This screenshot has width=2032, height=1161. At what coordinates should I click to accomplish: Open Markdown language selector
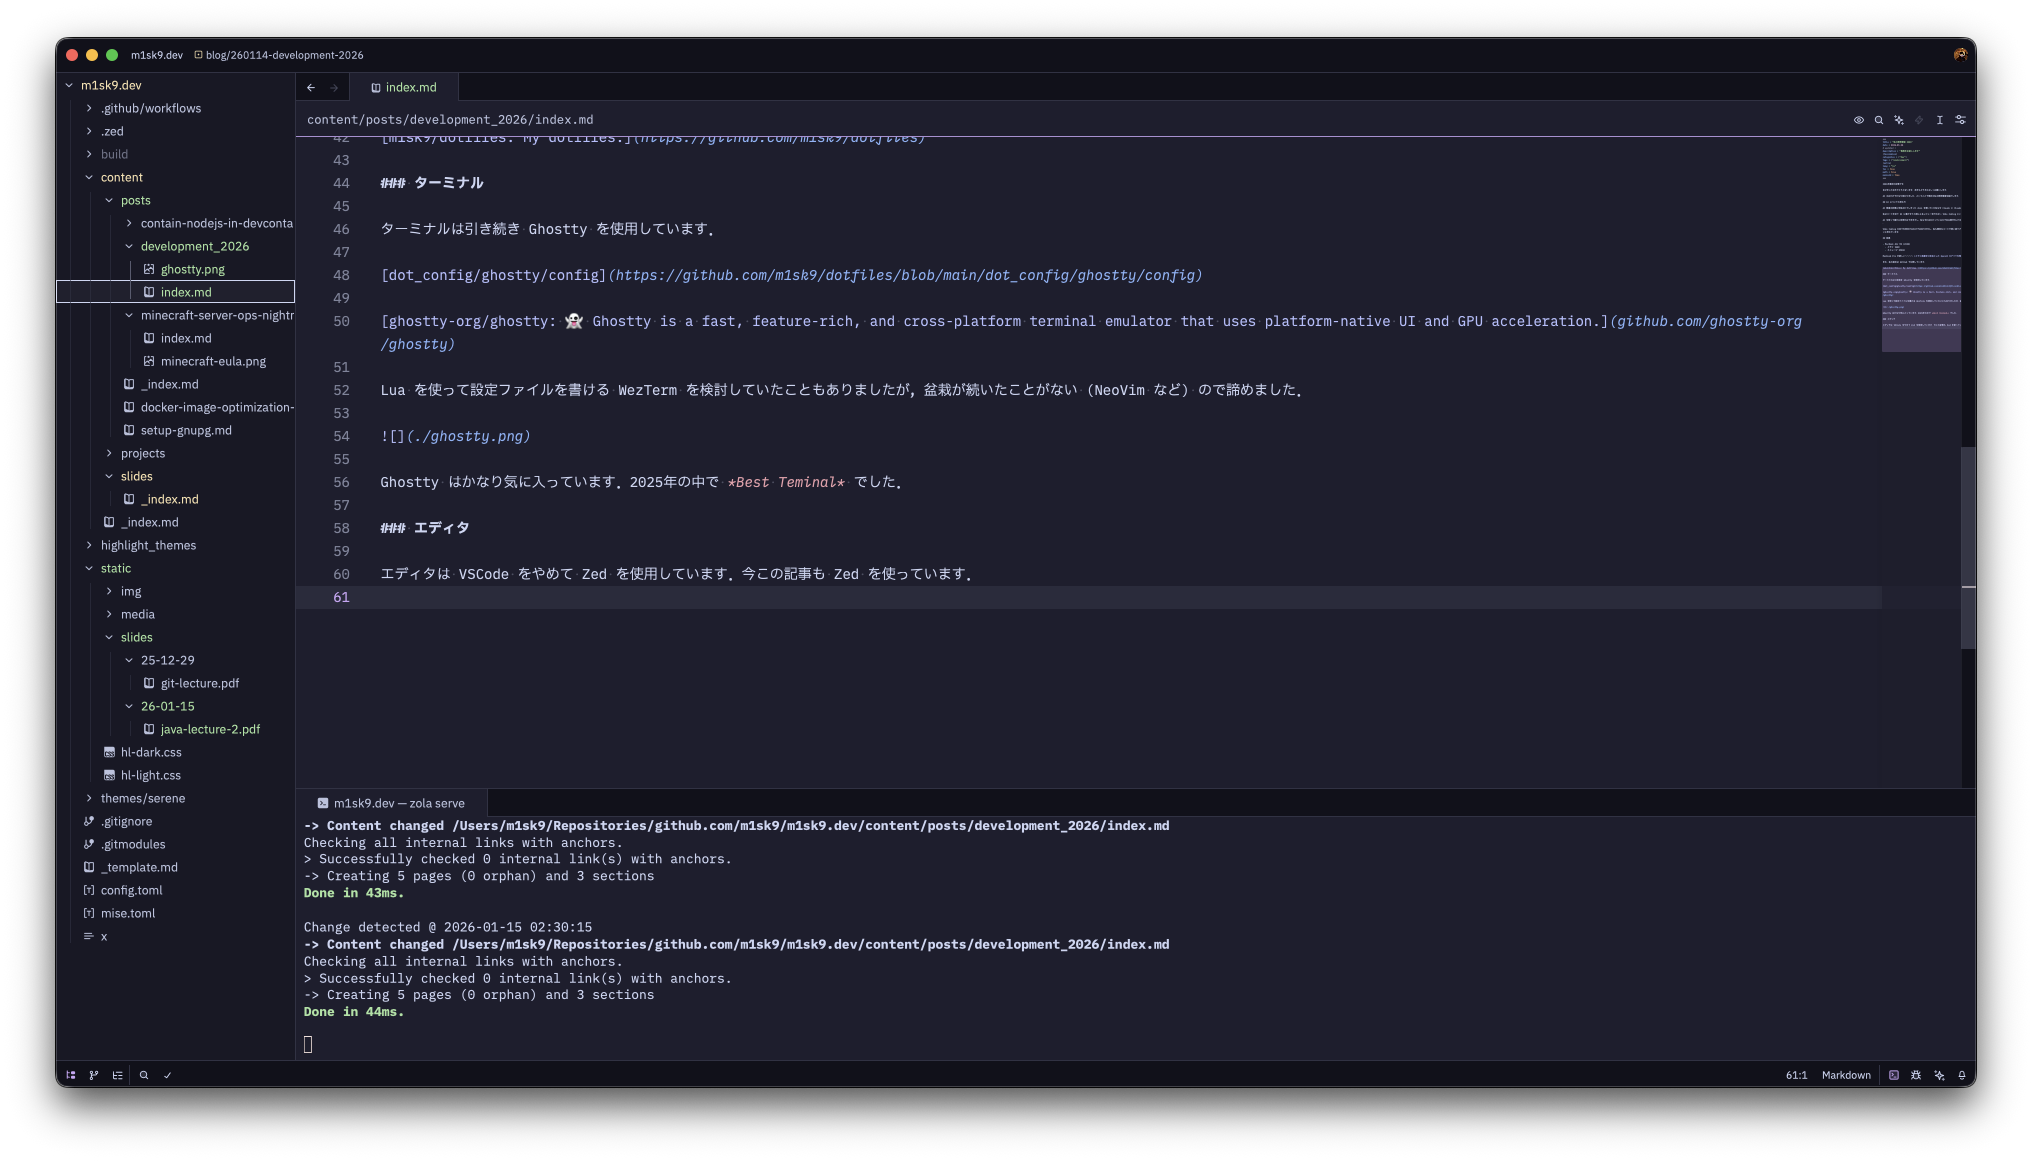[x=1845, y=1075]
